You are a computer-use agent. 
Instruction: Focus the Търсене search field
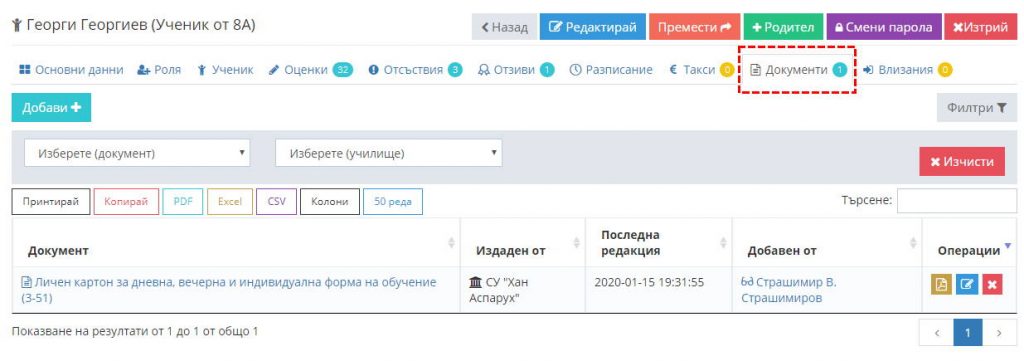pyautogui.click(x=957, y=201)
